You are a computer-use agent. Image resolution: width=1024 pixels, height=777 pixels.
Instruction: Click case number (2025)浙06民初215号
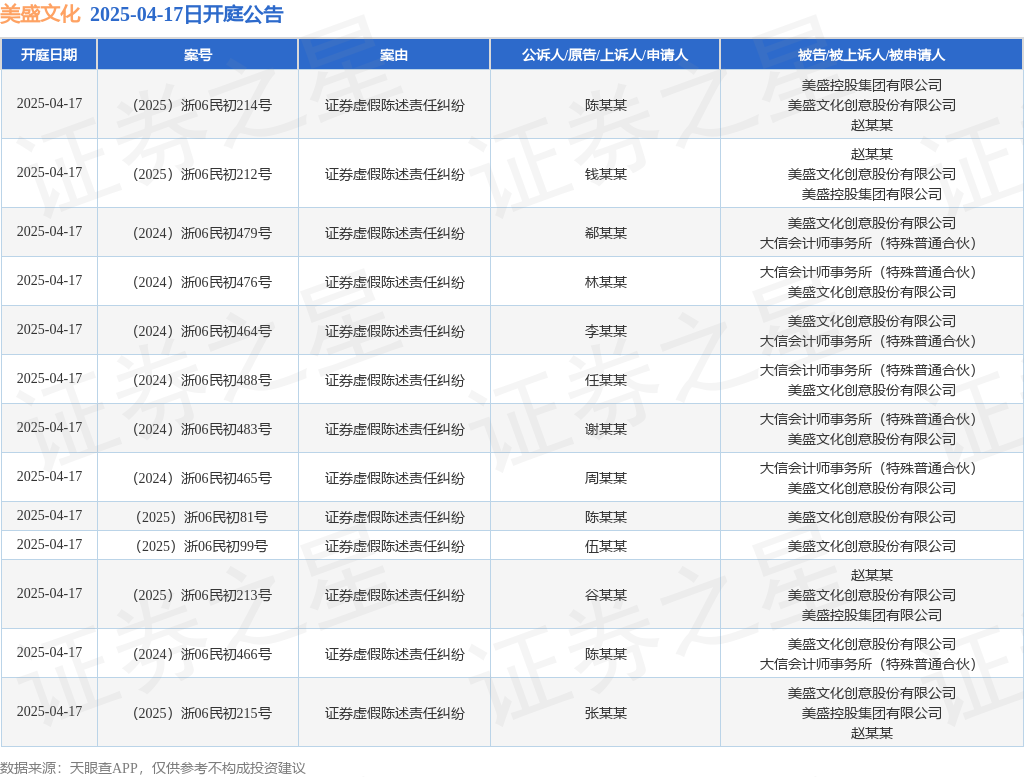(202, 713)
